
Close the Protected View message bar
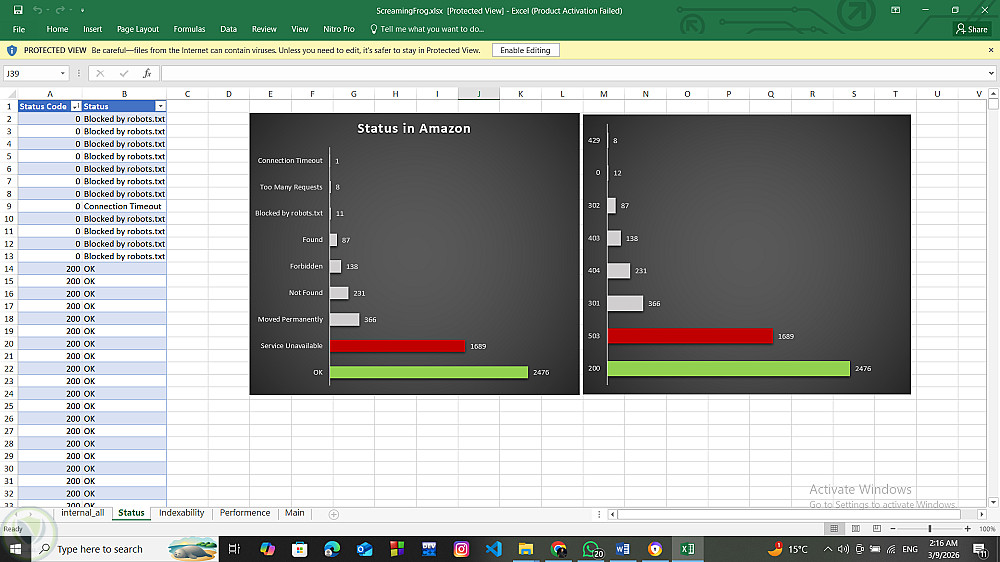click(990, 50)
